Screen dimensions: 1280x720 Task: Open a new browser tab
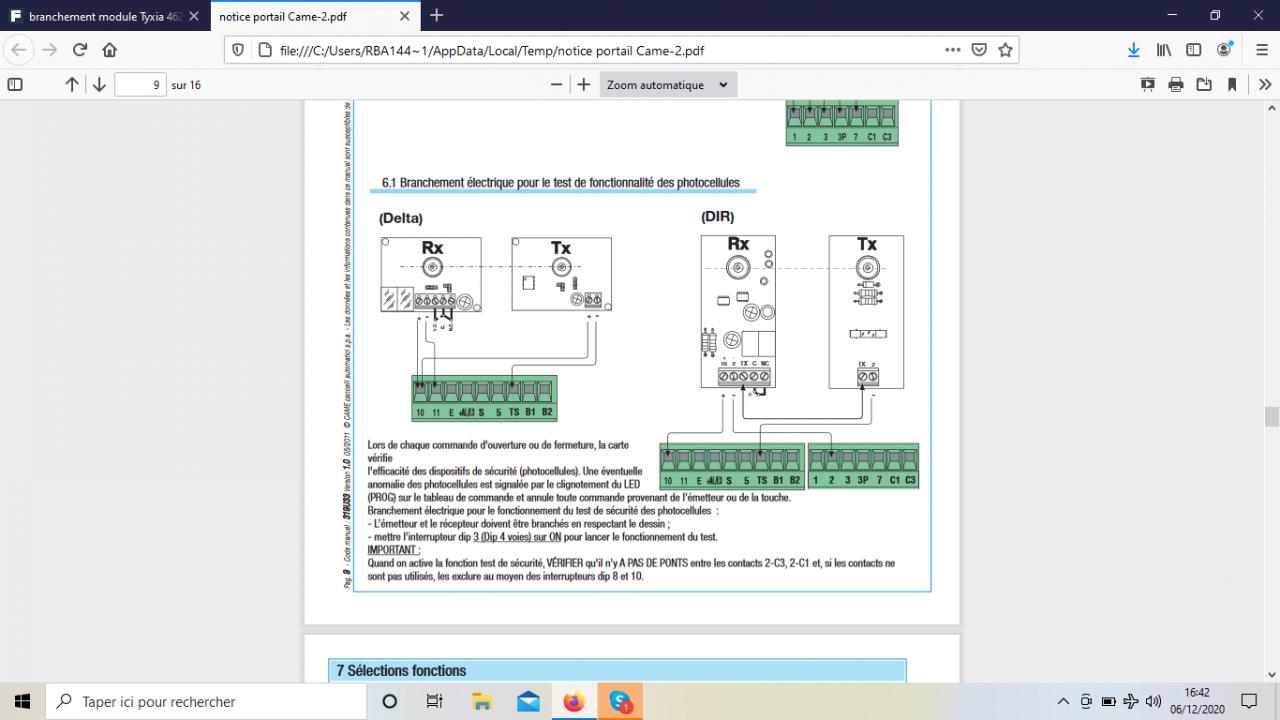point(437,16)
